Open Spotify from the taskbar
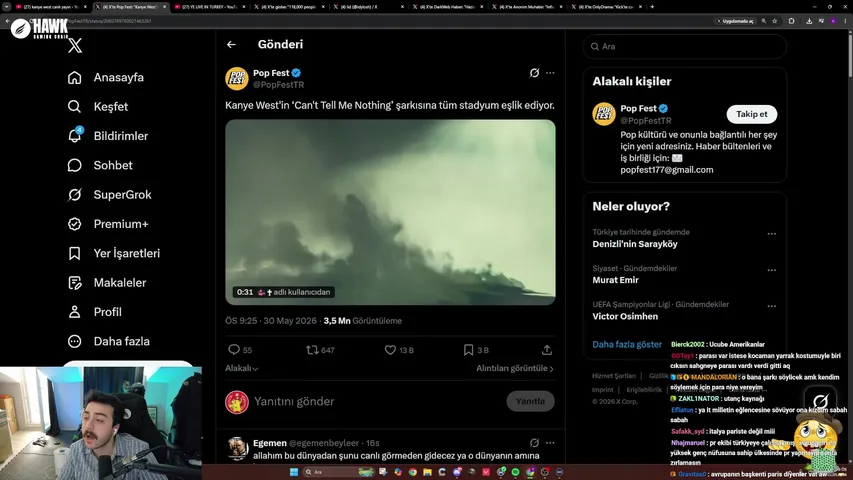Viewport: 853px width, 480px height. pyautogui.click(x=515, y=472)
